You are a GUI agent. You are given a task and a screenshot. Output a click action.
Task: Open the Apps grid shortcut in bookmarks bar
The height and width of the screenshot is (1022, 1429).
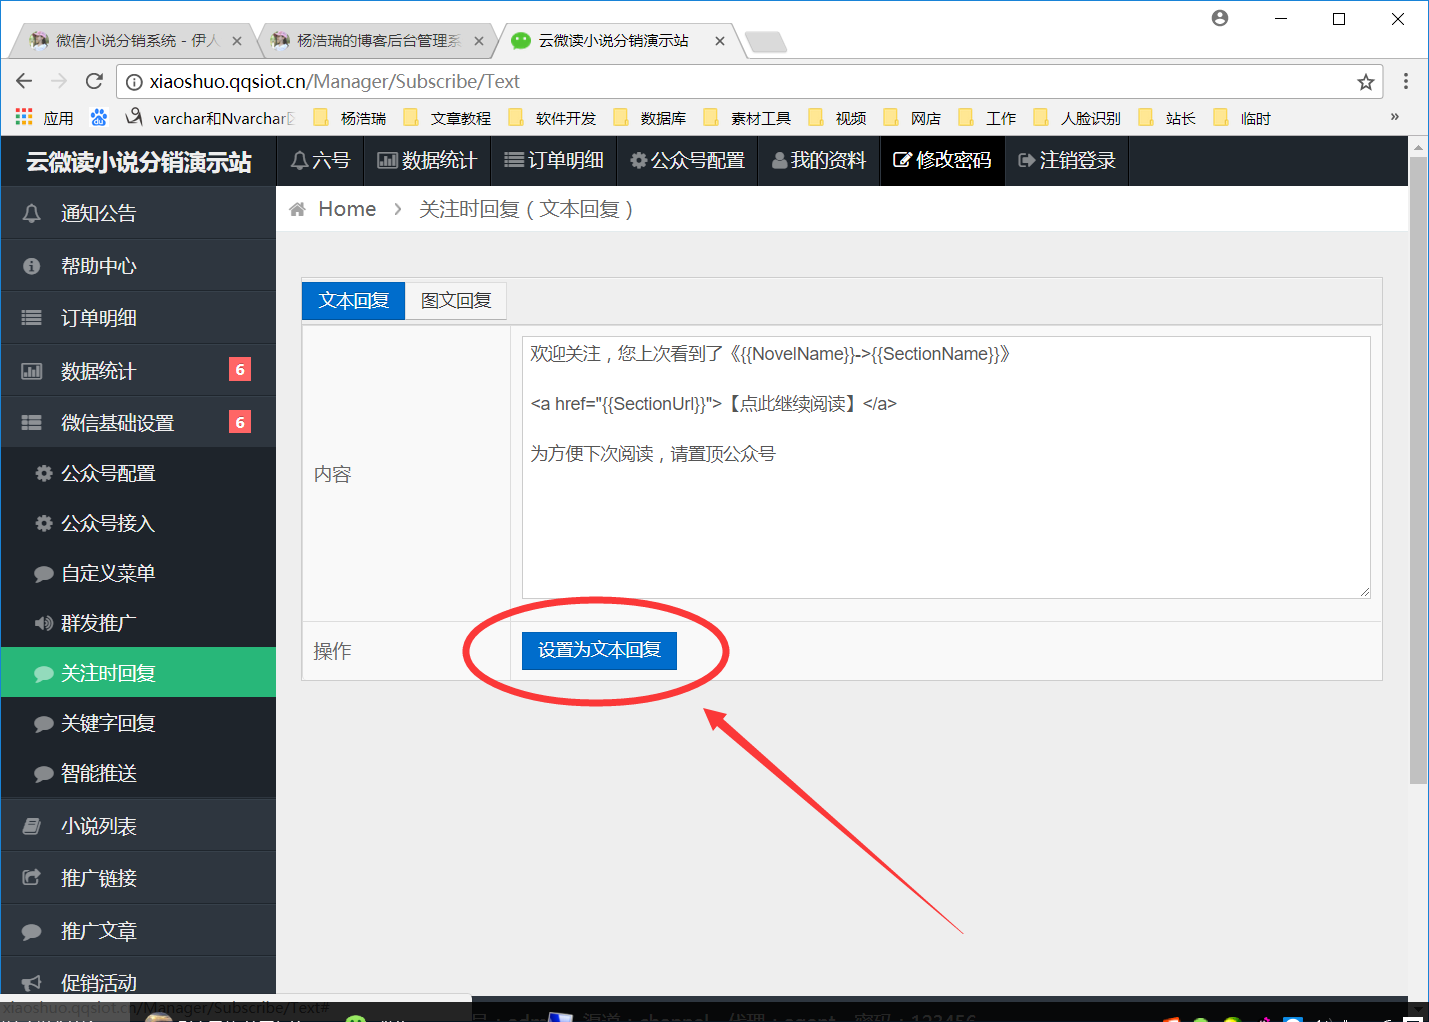24,118
